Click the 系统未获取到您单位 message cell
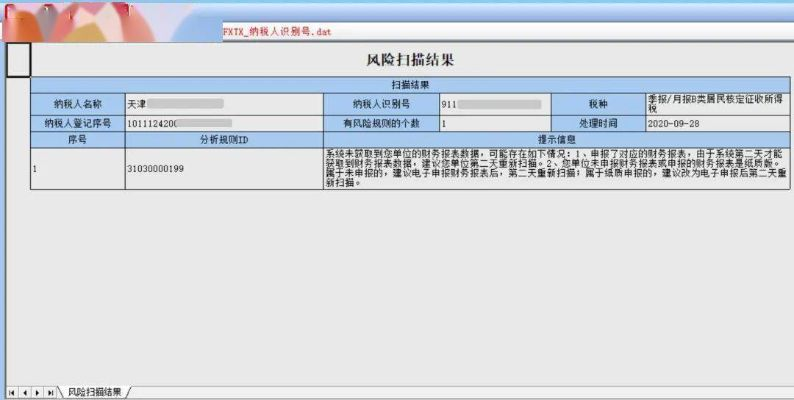 (x=557, y=169)
